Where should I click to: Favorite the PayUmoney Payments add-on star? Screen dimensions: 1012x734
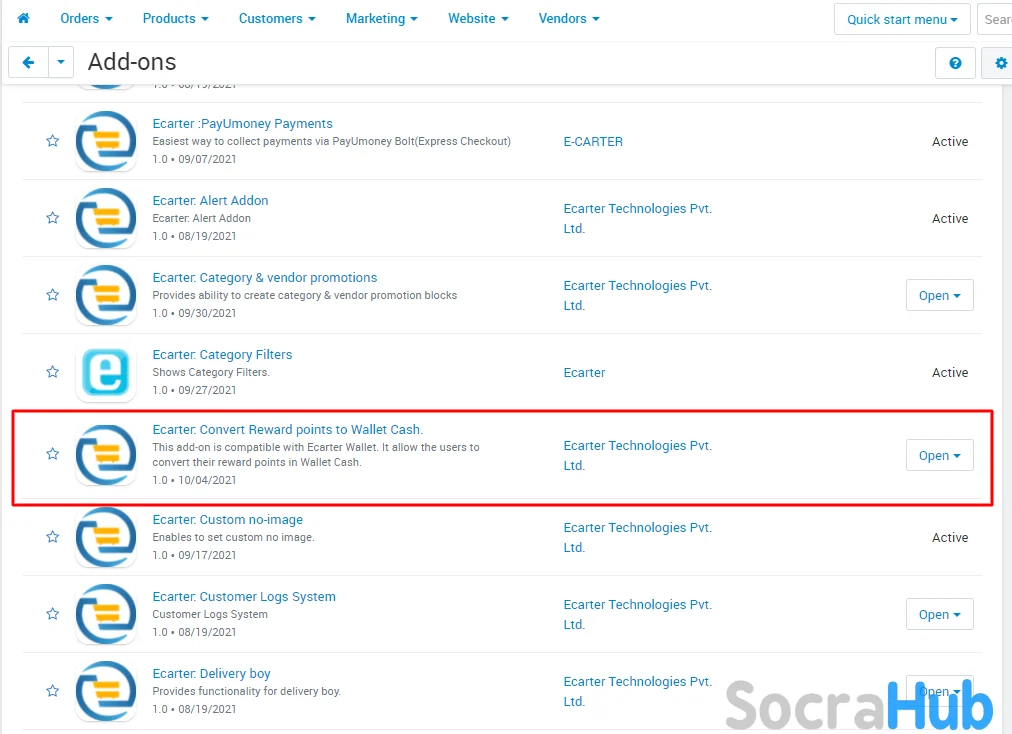pyautogui.click(x=53, y=141)
